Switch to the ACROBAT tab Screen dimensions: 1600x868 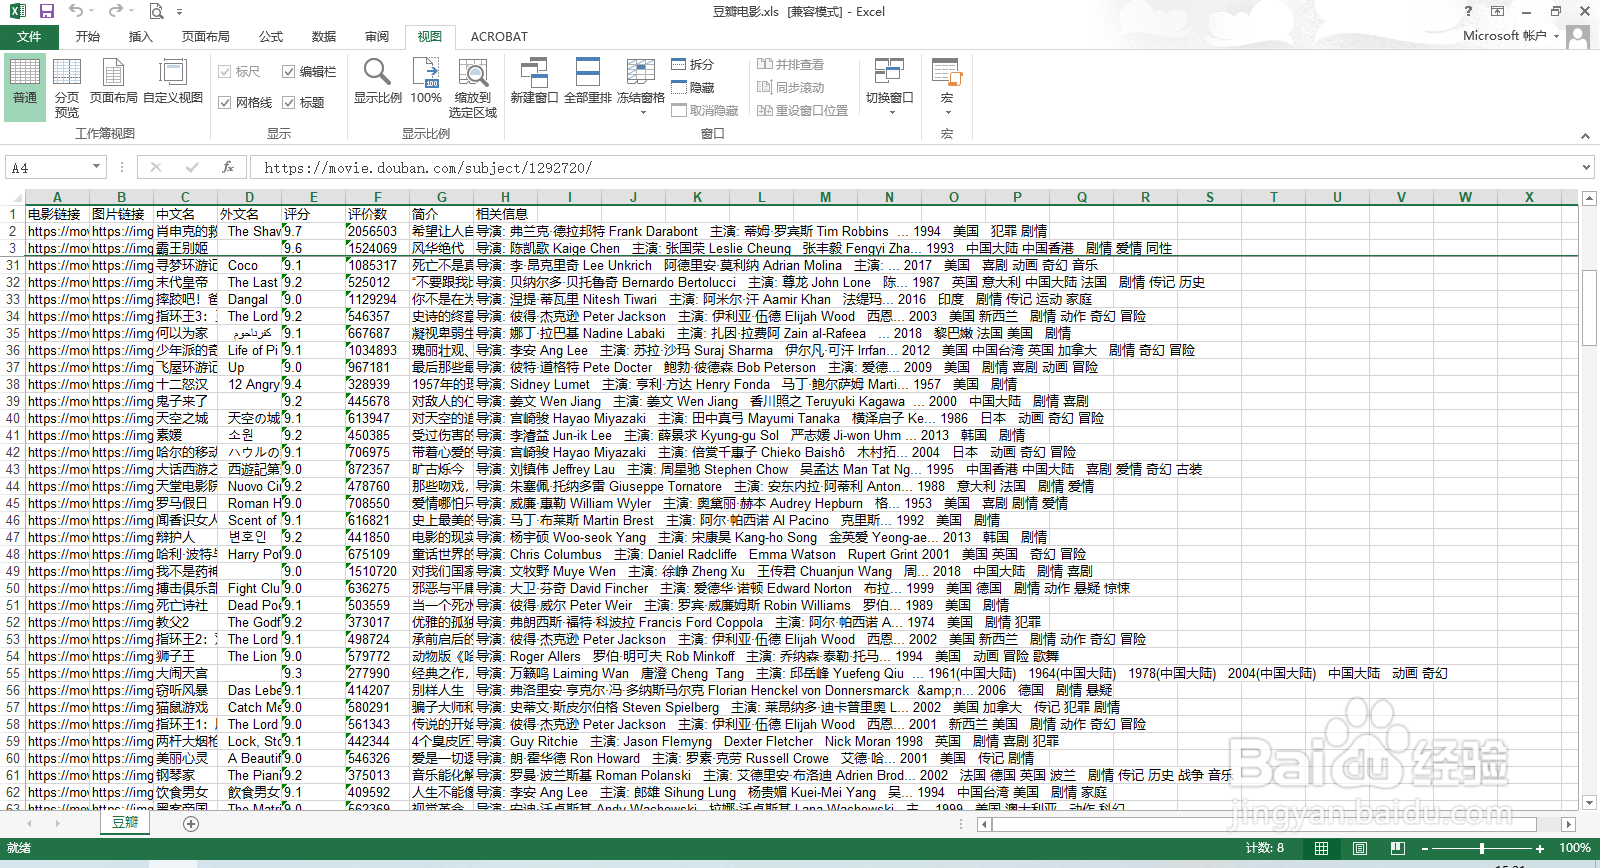tap(499, 36)
